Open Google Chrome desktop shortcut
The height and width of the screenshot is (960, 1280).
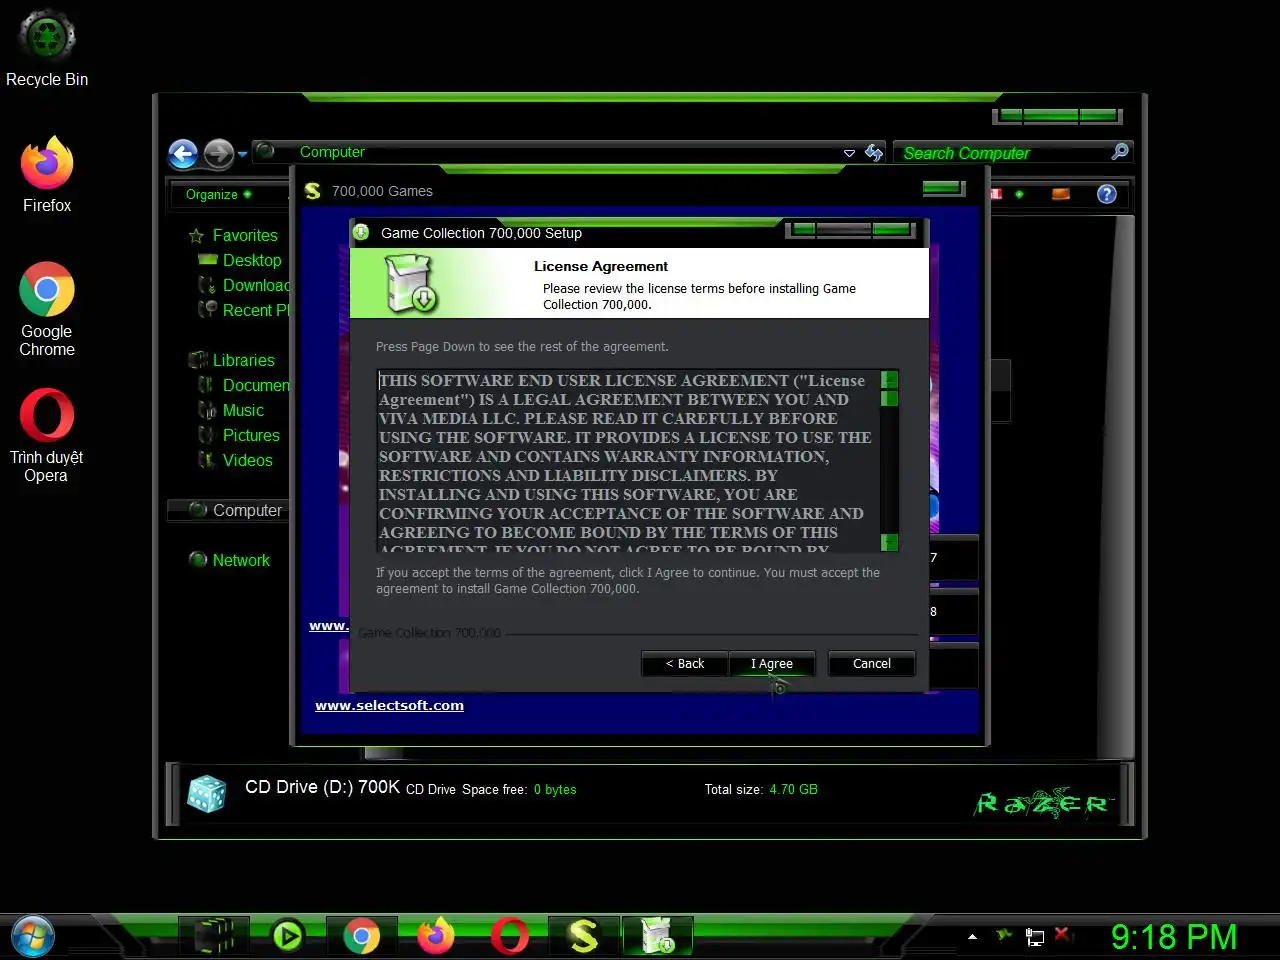(x=47, y=309)
